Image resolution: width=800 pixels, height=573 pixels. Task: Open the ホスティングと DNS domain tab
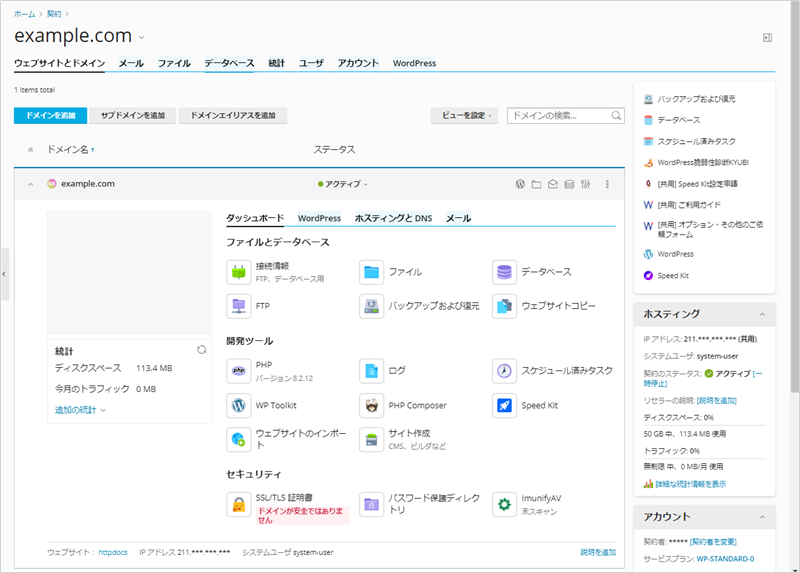393,218
